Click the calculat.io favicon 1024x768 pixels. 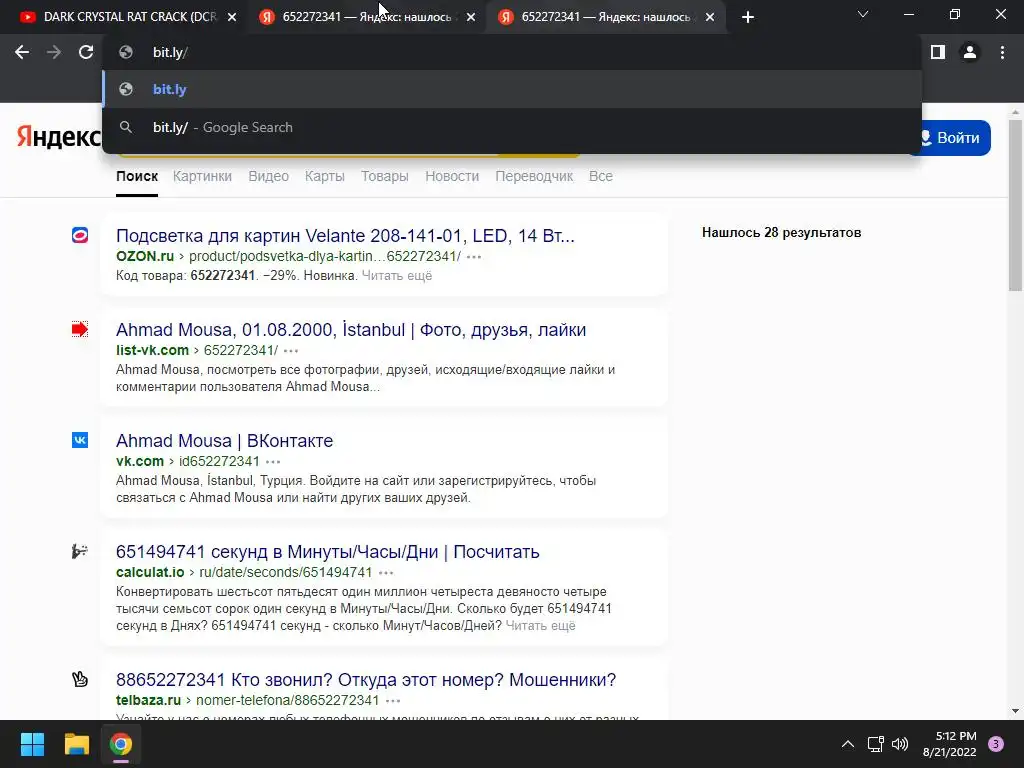[x=80, y=551]
